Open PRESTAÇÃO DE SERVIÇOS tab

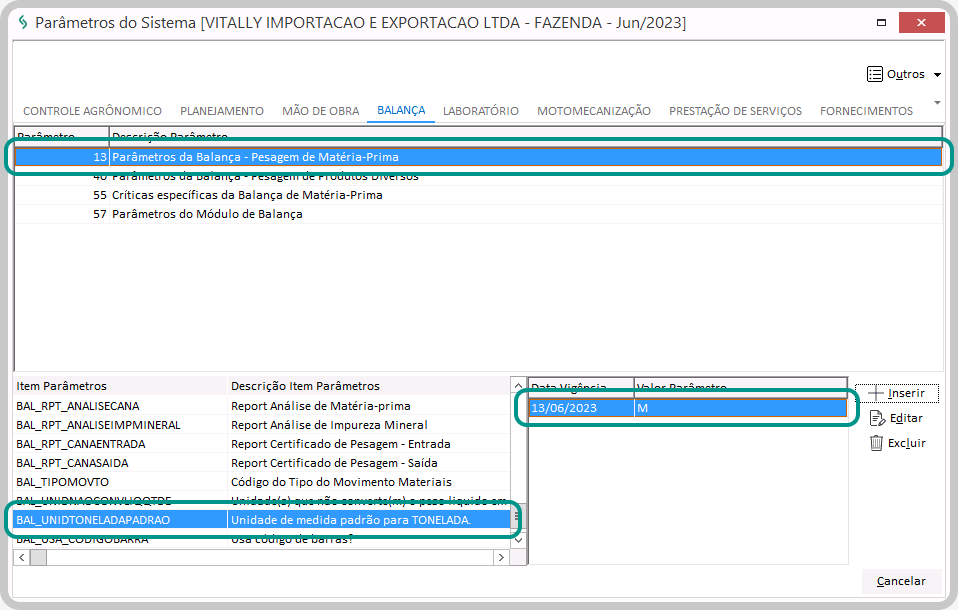[x=735, y=111]
